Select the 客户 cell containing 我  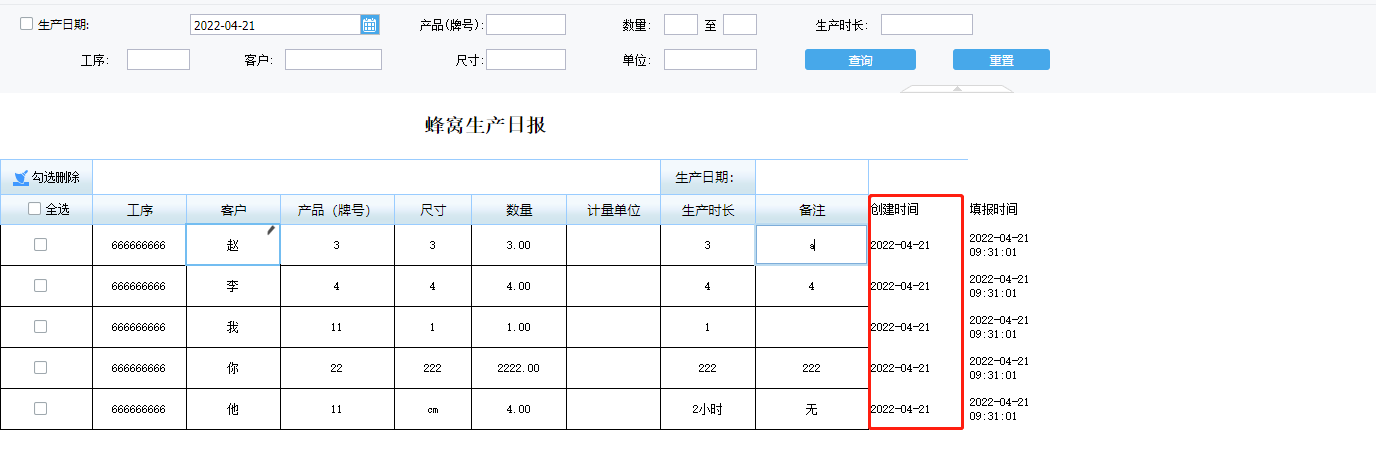(x=233, y=327)
